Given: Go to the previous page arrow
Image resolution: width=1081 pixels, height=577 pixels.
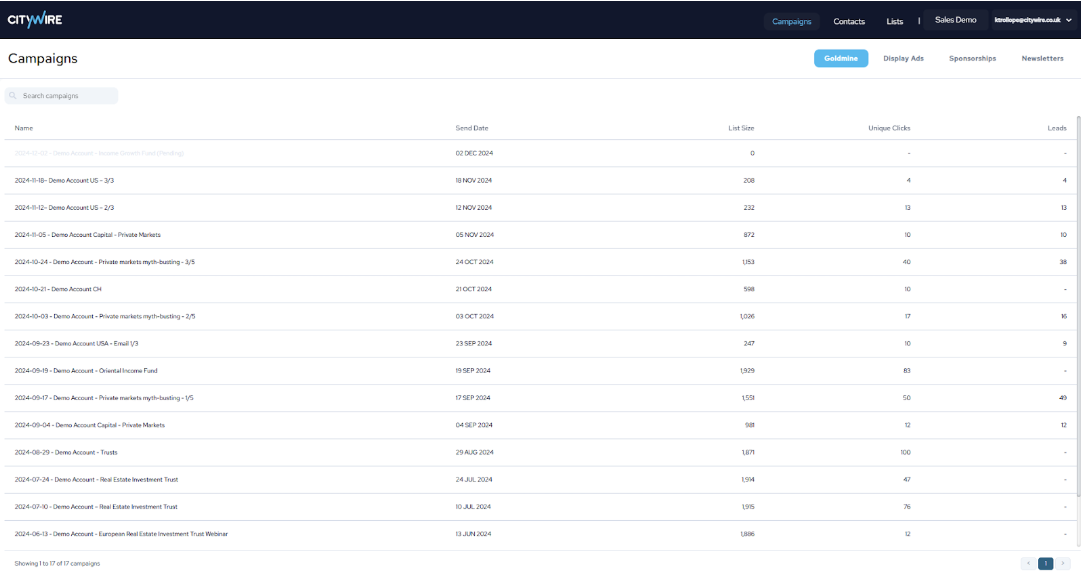Looking at the screenshot, I should [1028, 564].
